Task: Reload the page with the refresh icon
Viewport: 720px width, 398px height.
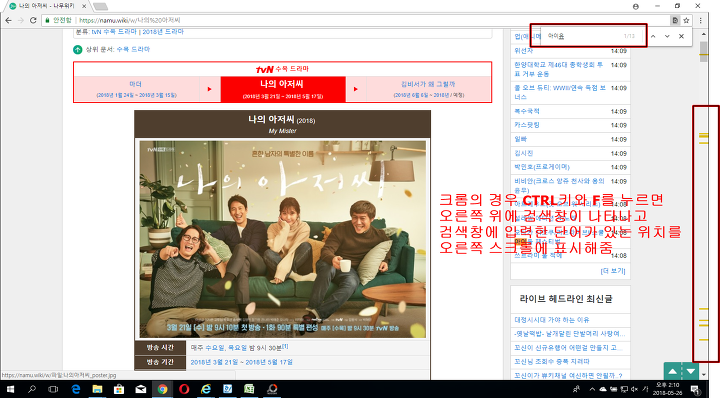Action: pos(33,20)
